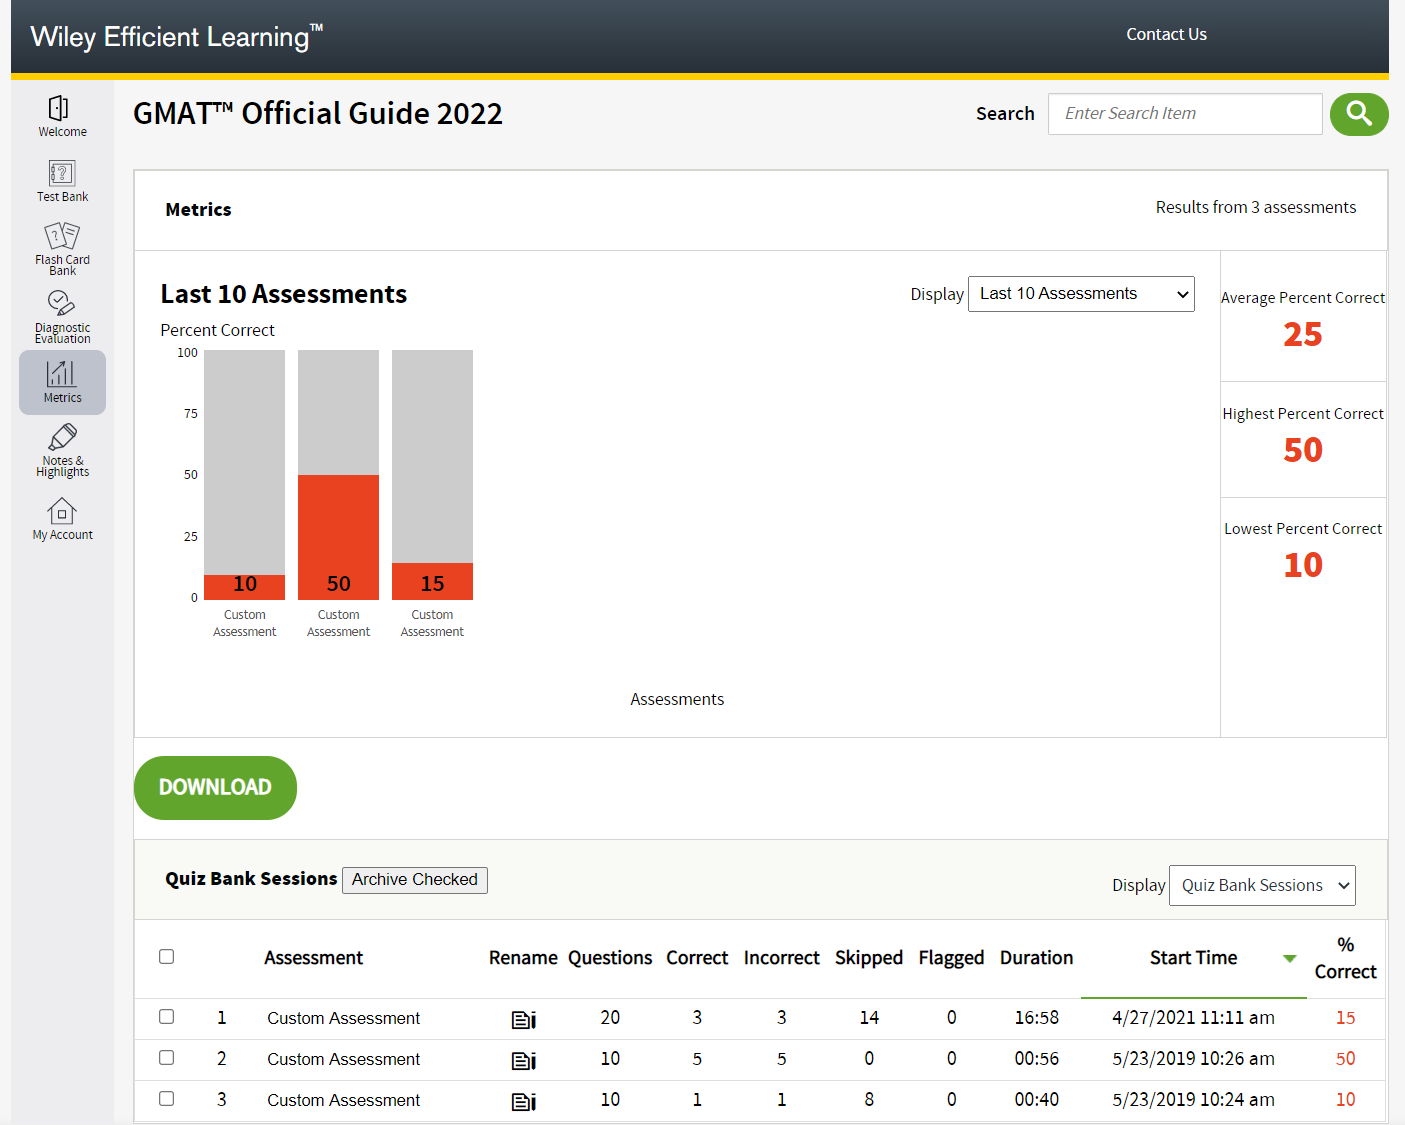Open Custom Assessment started 10:26 am
The image size is (1405, 1125).
pyautogui.click(x=343, y=1059)
